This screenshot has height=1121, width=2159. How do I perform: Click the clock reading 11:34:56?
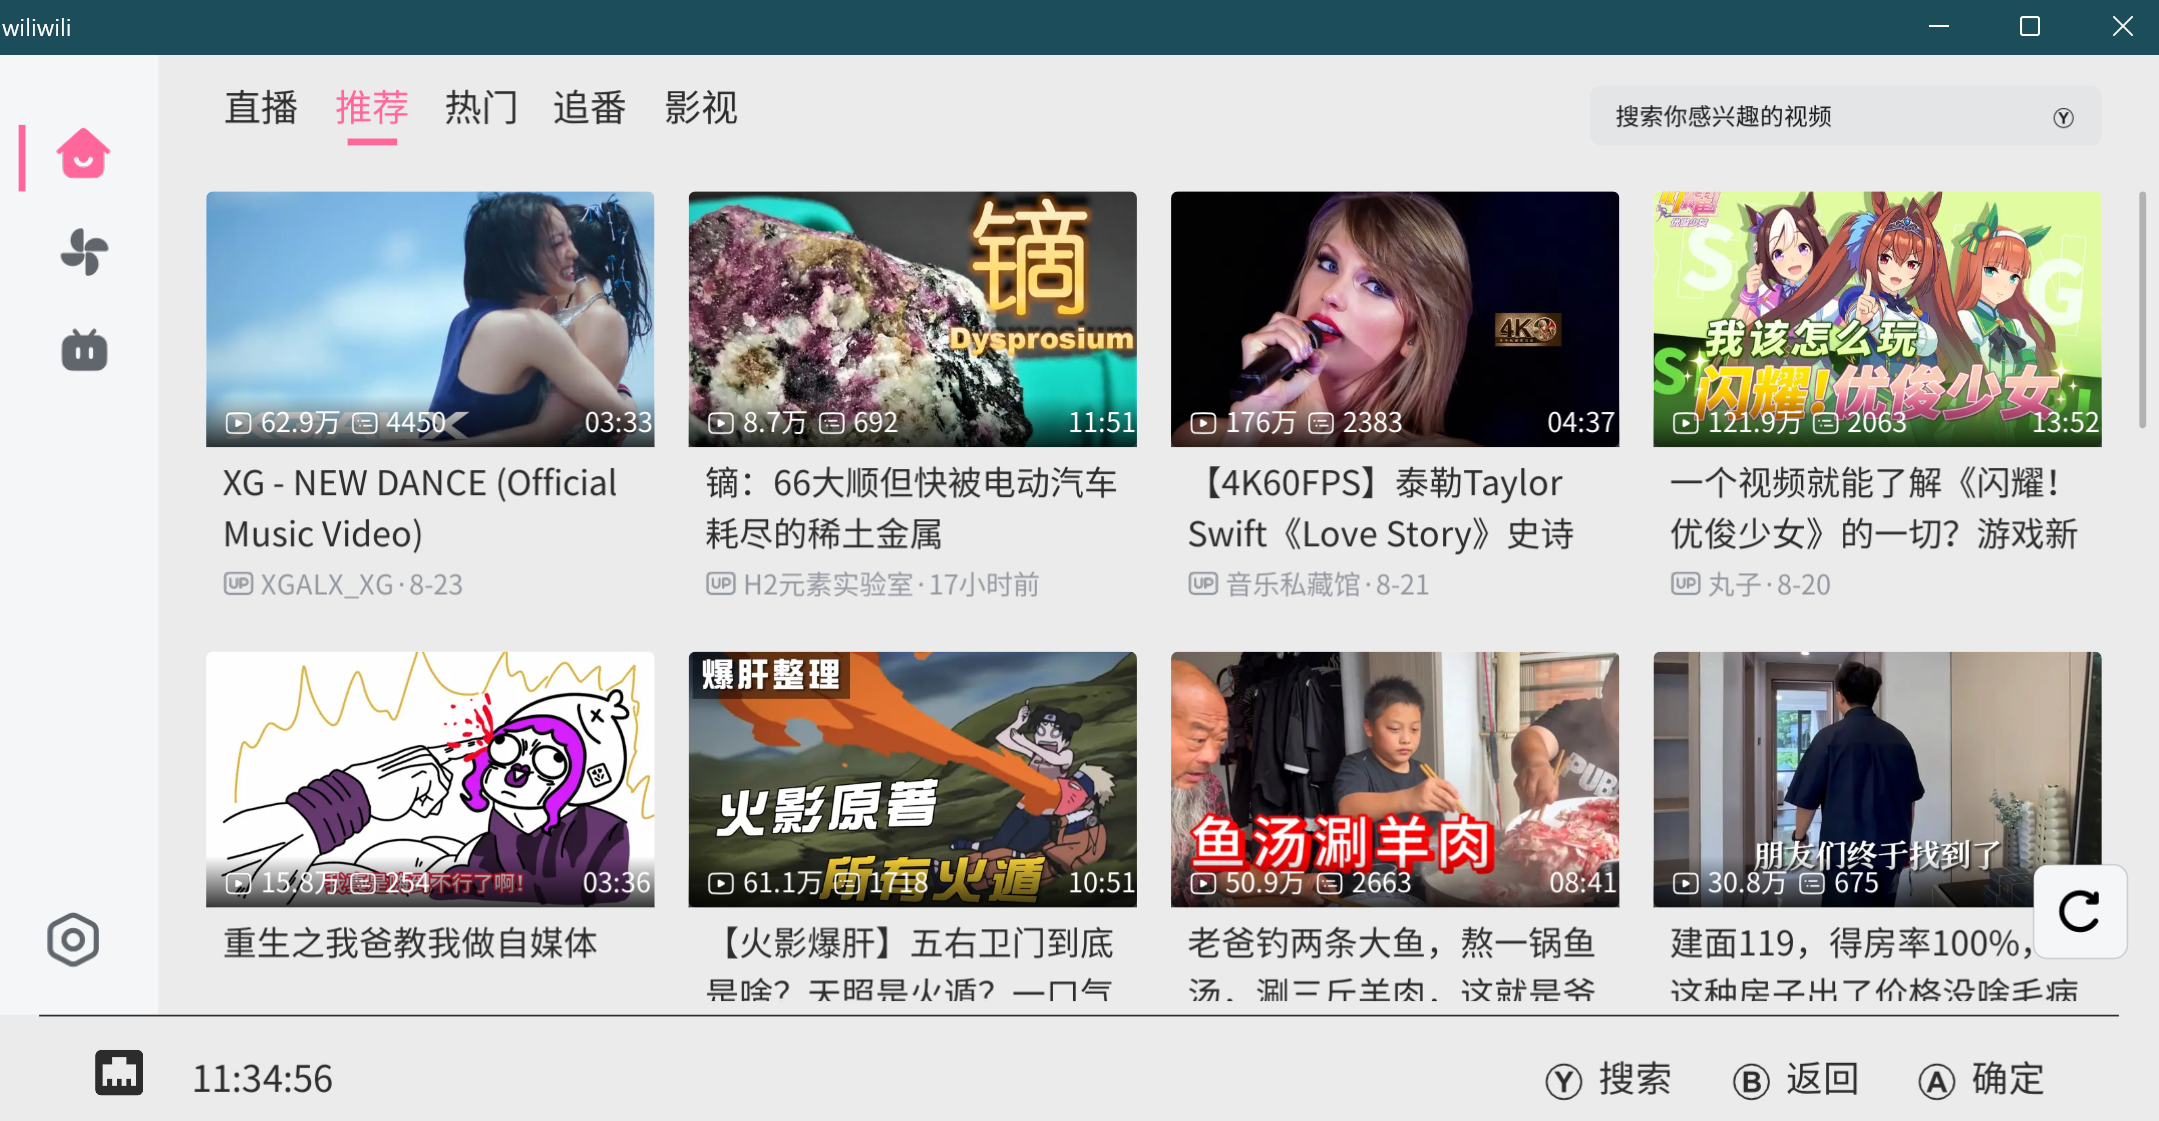click(x=262, y=1079)
